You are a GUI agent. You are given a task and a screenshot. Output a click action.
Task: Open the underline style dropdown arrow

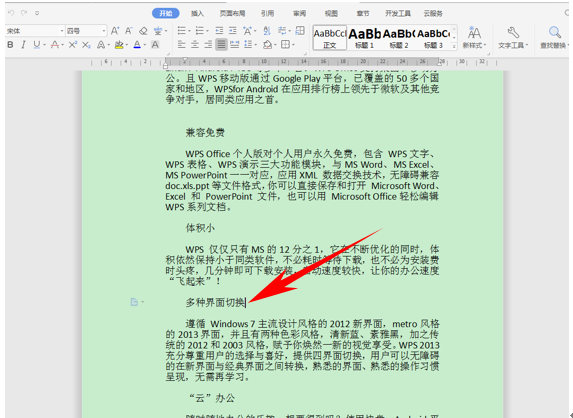point(44,45)
